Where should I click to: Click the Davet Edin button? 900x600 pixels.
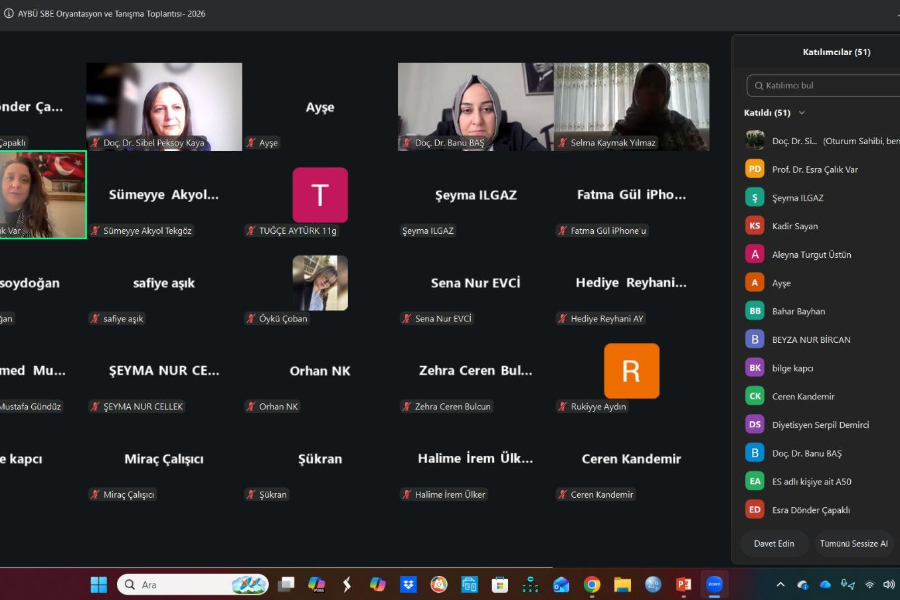(774, 543)
